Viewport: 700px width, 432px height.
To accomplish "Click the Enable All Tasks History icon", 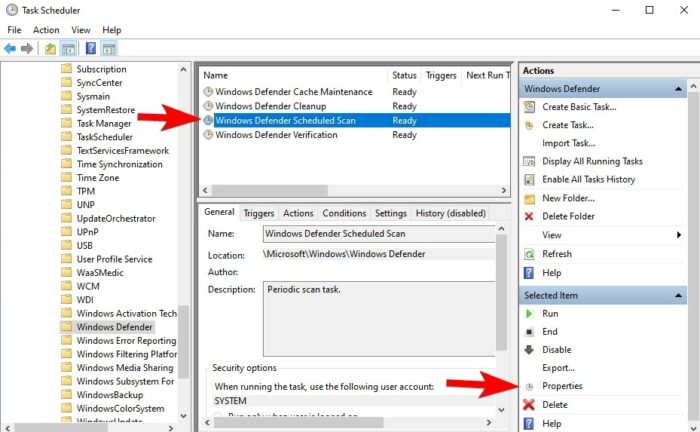I will click(529, 179).
